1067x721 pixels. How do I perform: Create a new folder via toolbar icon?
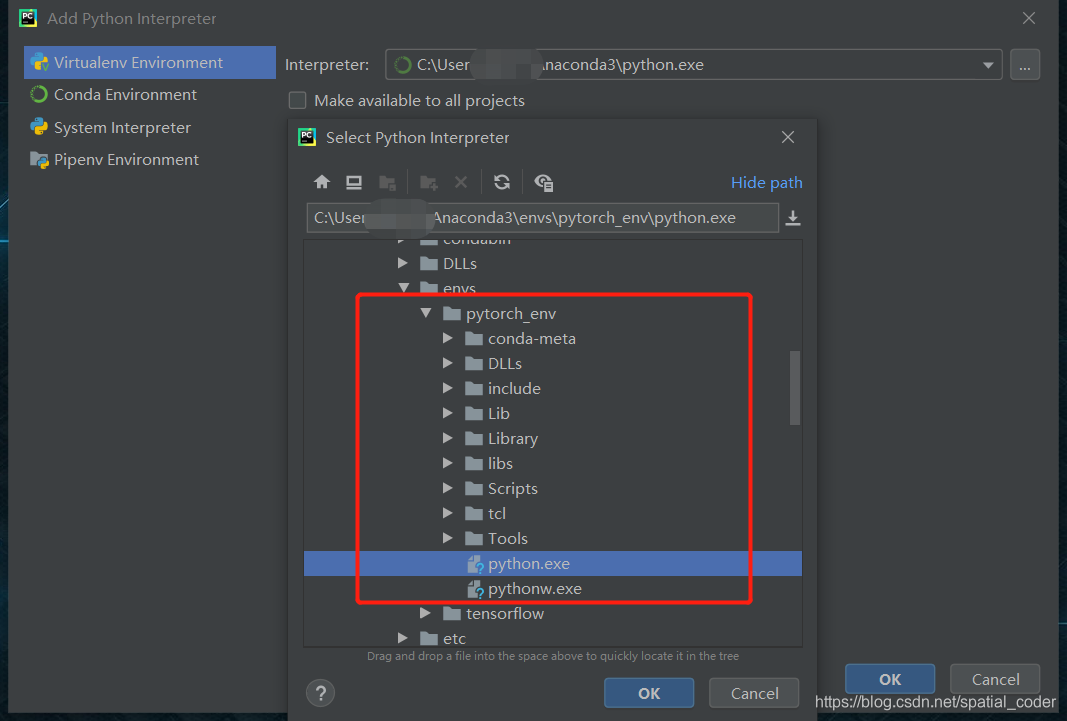coord(429,182)
